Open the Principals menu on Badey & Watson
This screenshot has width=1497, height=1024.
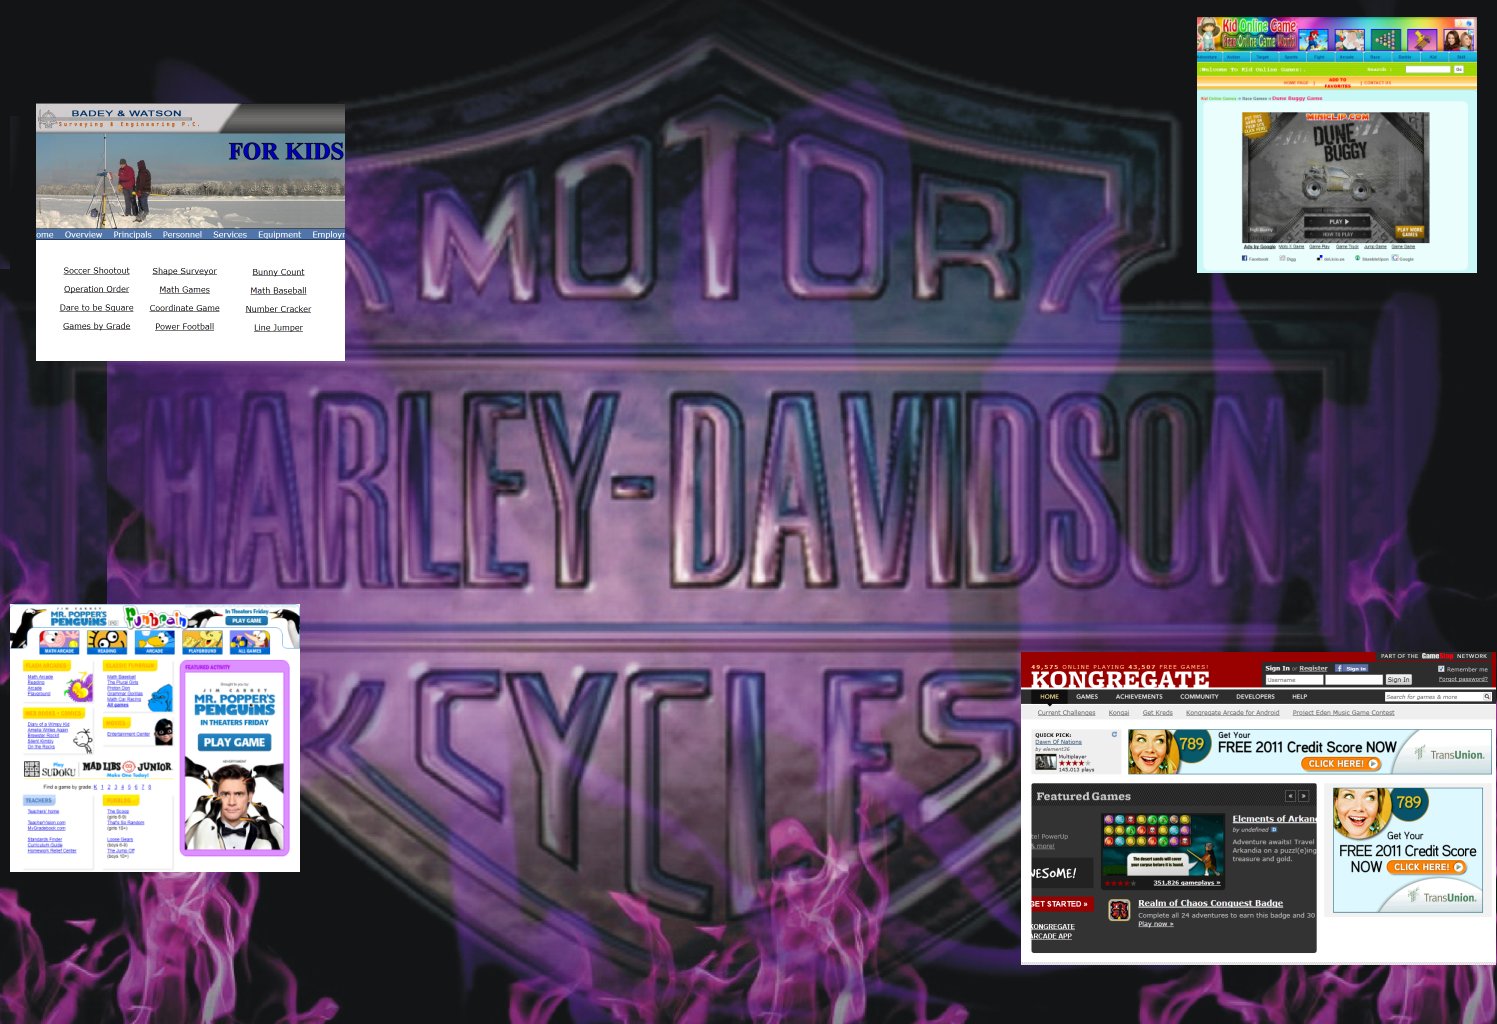pos(132,235)
